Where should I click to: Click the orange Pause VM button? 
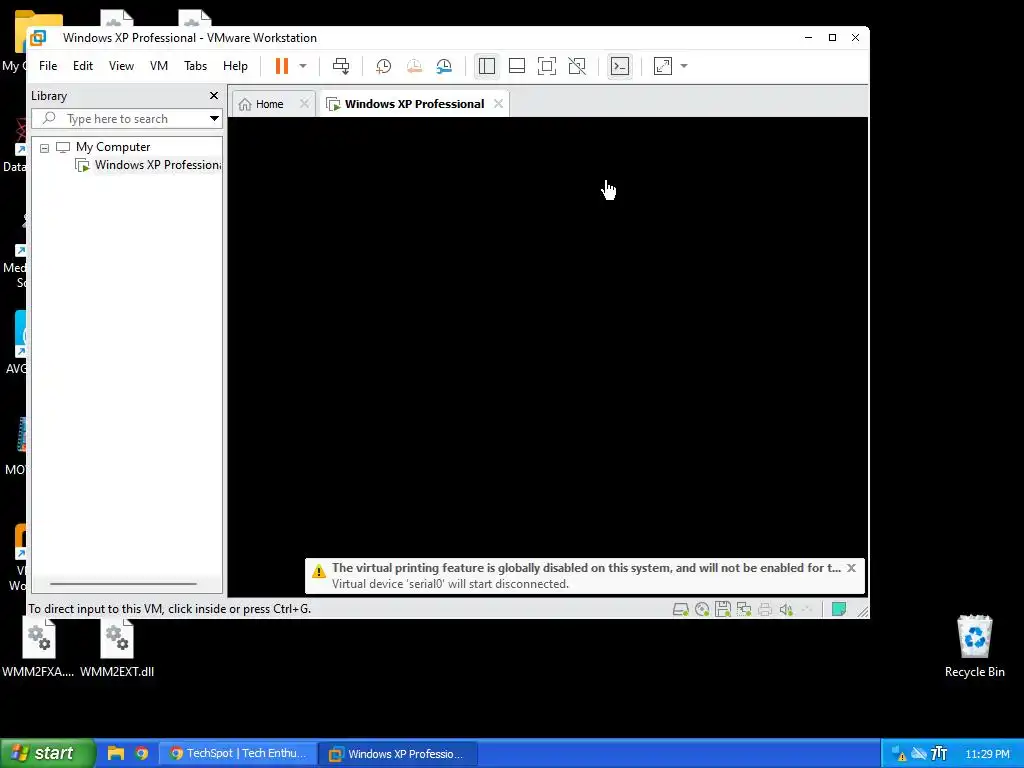(x=281, y=66)
